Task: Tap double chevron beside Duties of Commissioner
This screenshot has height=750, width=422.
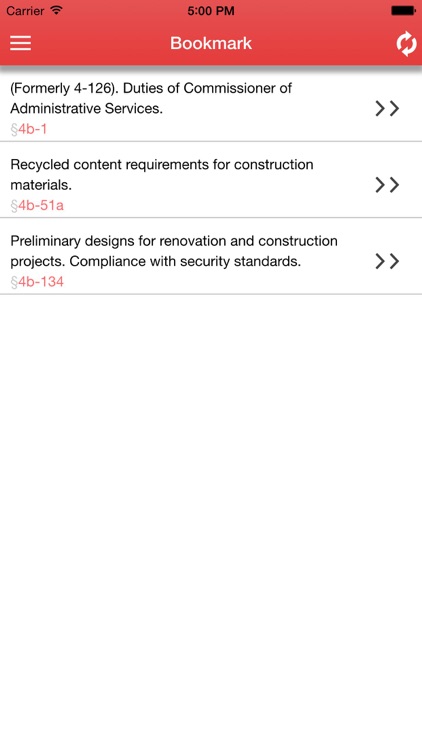Action: (x=387, y=109)
